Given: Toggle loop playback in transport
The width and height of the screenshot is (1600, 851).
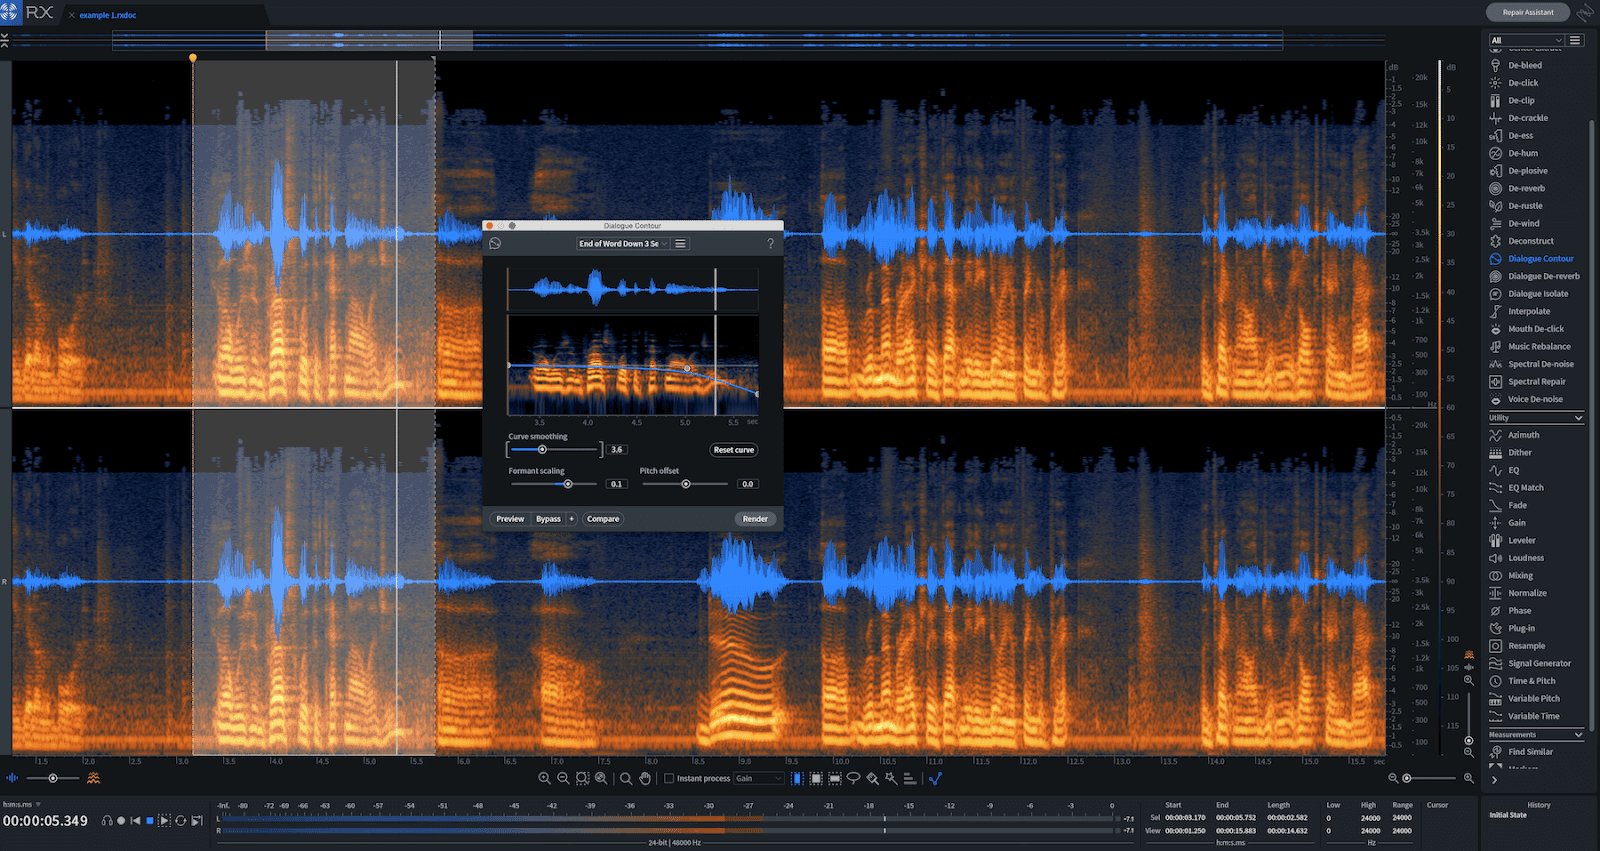Looking at the screenshot, I should (180, 821).
